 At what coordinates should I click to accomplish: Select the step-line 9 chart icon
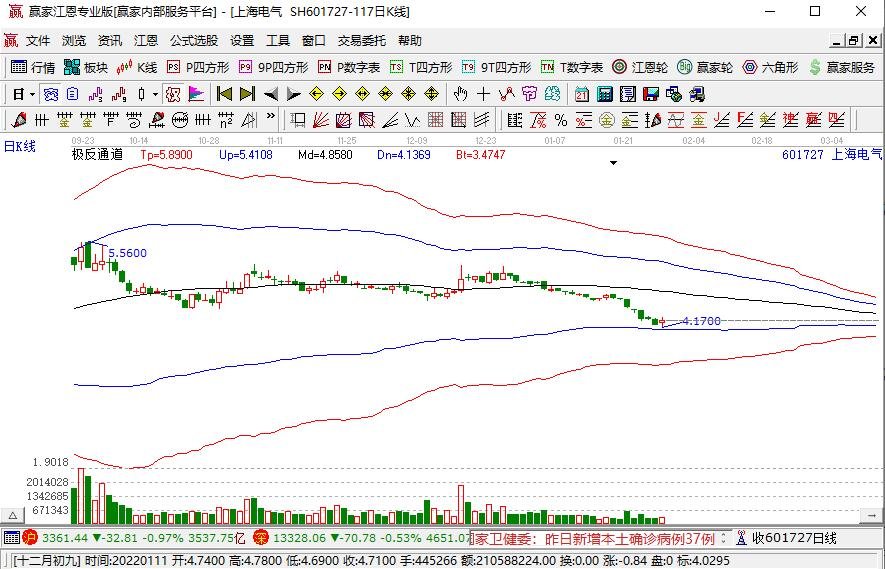[119, 94]
